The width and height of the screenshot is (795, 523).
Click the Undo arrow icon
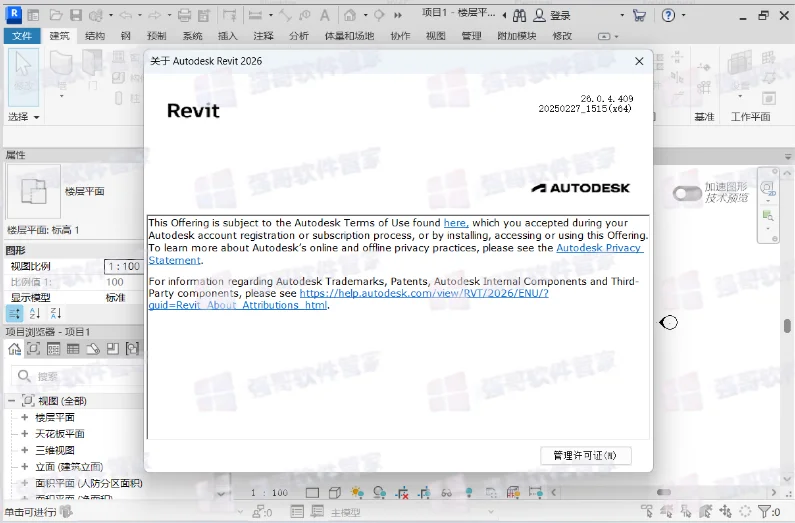[x=125, y=16]
